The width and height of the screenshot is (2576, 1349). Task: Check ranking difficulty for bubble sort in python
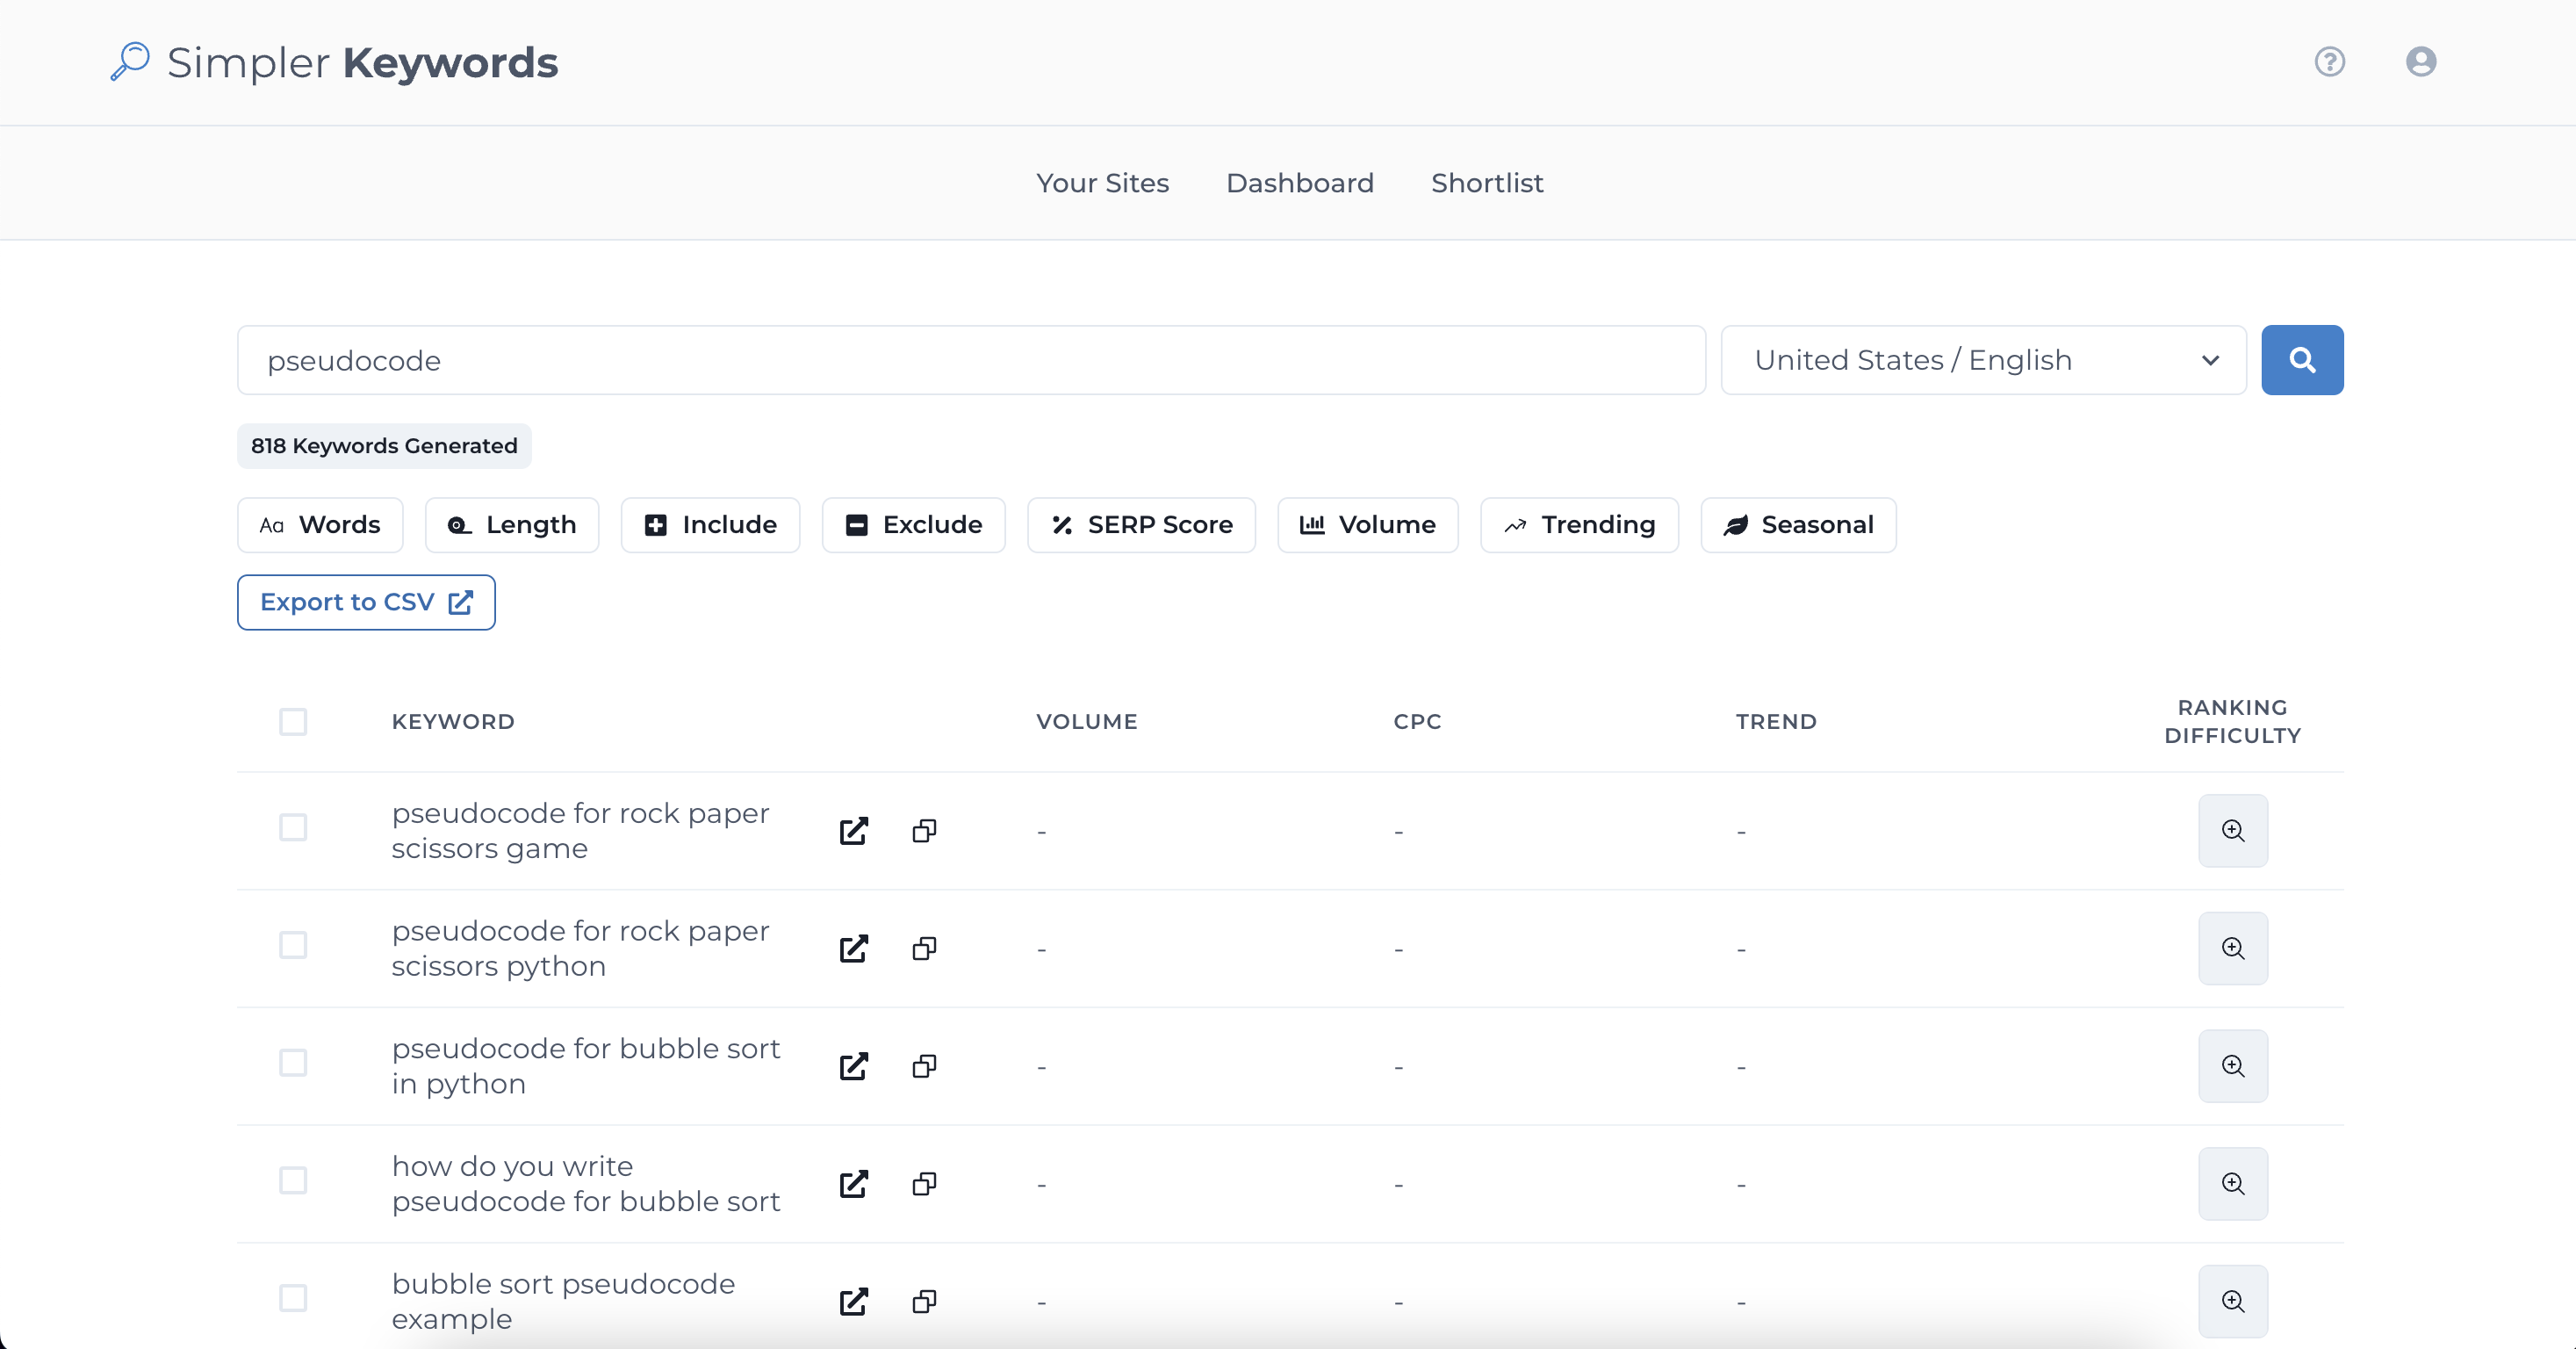[2232, 1066]
